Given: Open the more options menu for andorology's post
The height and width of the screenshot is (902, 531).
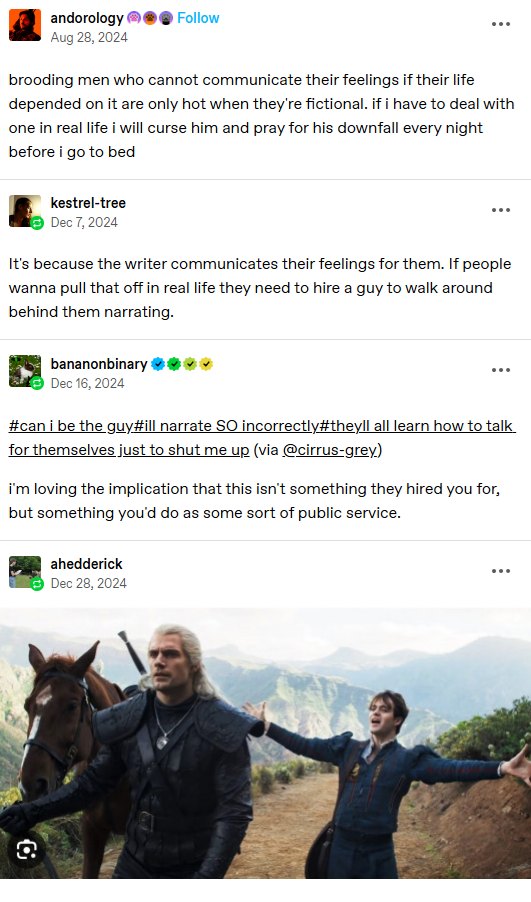Looking at the screenshot, I should coord(501,24).
